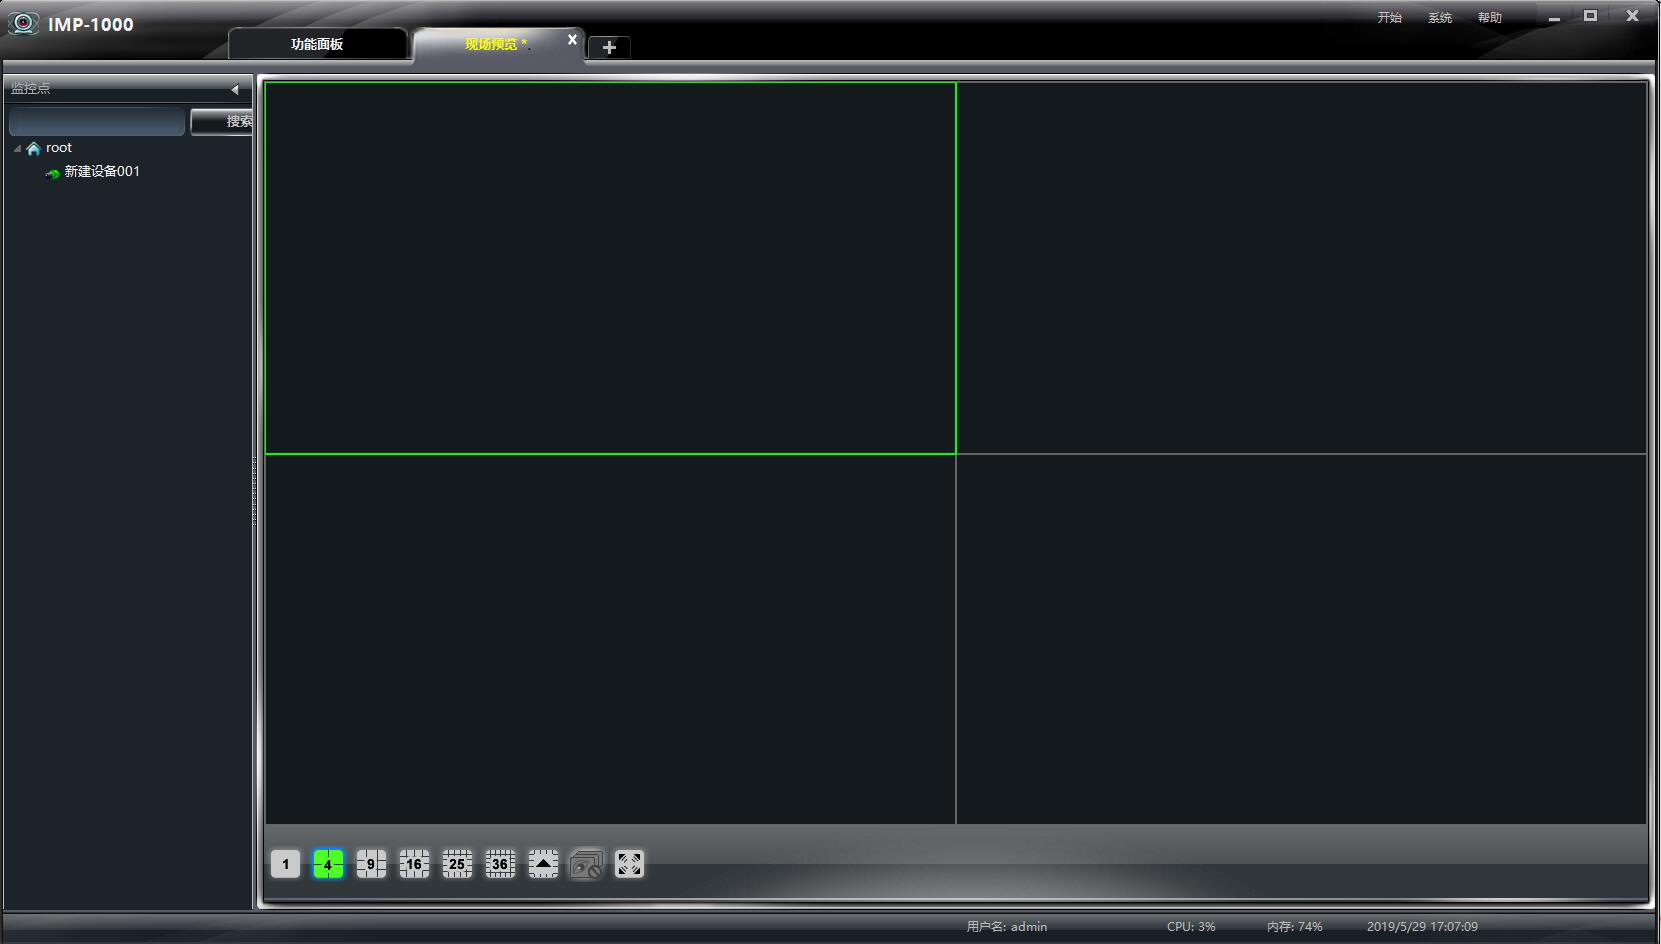Switch to the 功能面板 tab
This screenshot has height=944, width=1661.
(x=317, y=44)
